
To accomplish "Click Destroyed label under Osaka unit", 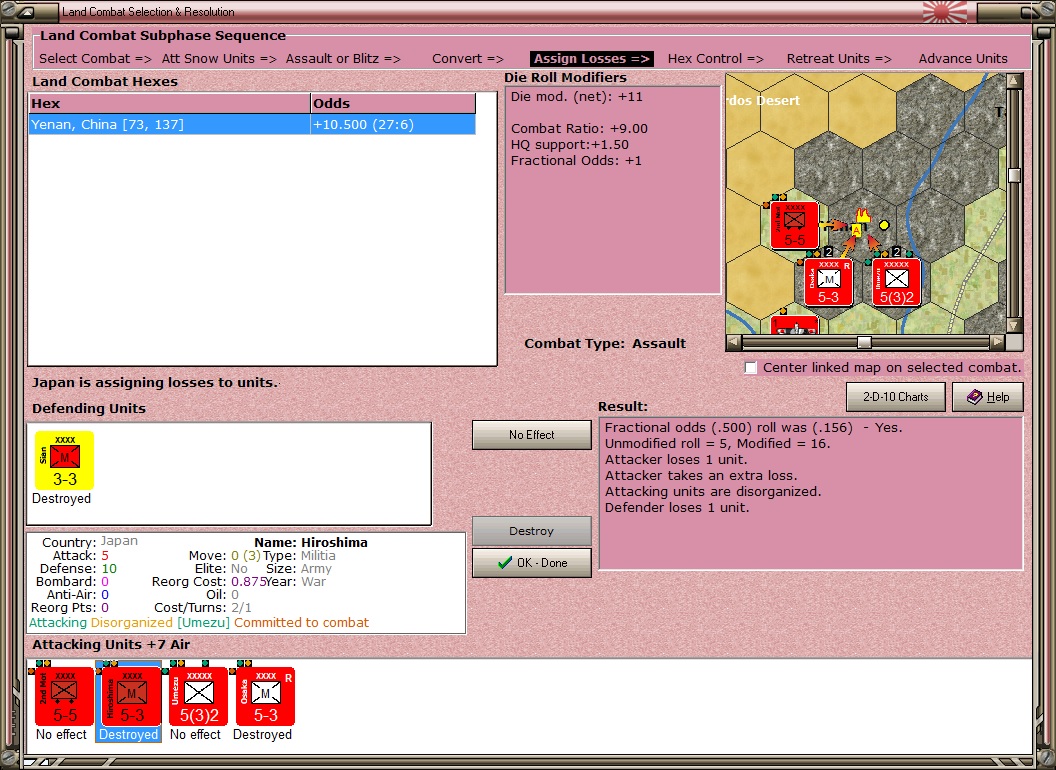I will (x=263, y=734).
